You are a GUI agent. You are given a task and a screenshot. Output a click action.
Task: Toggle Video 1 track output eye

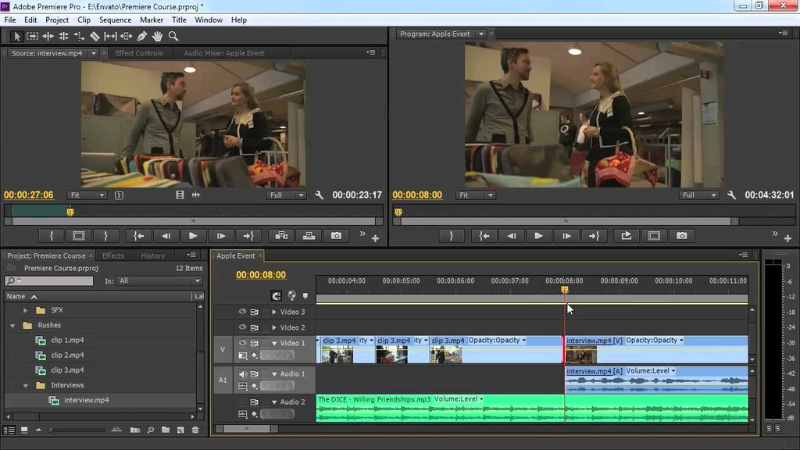point(242,341)
